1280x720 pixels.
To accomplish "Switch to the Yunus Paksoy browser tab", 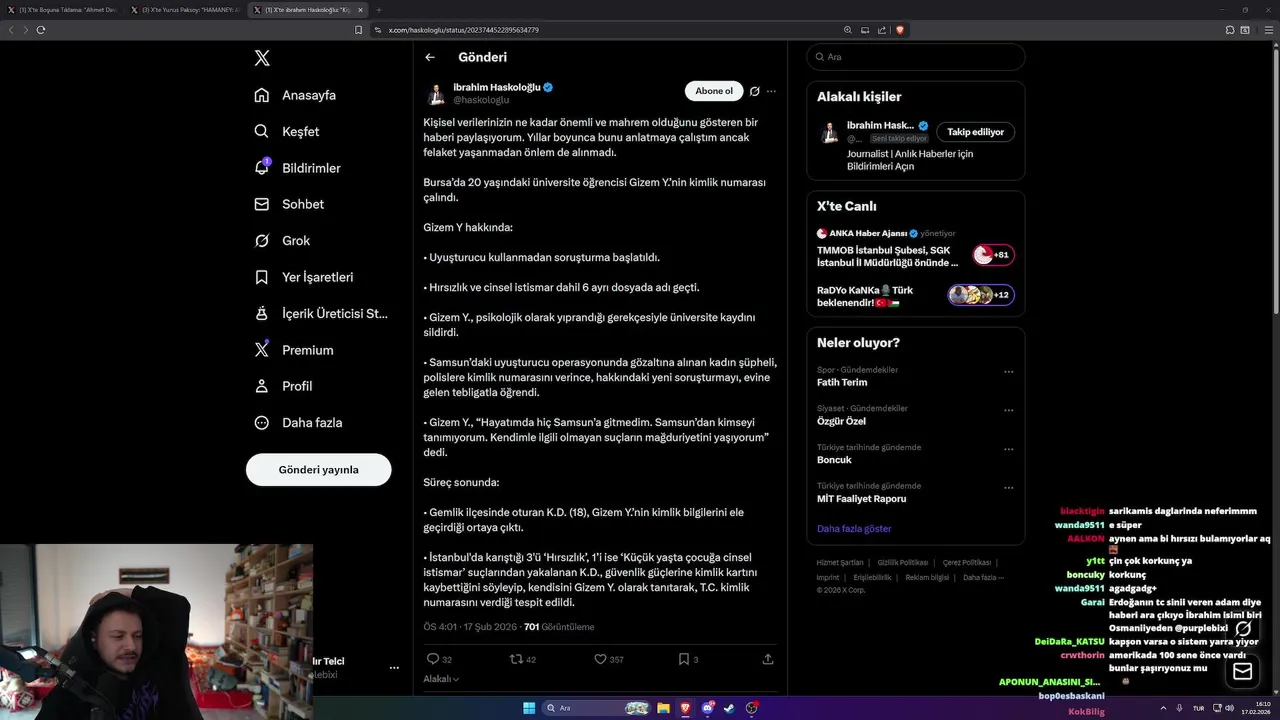I will click(x=186, y=10).
